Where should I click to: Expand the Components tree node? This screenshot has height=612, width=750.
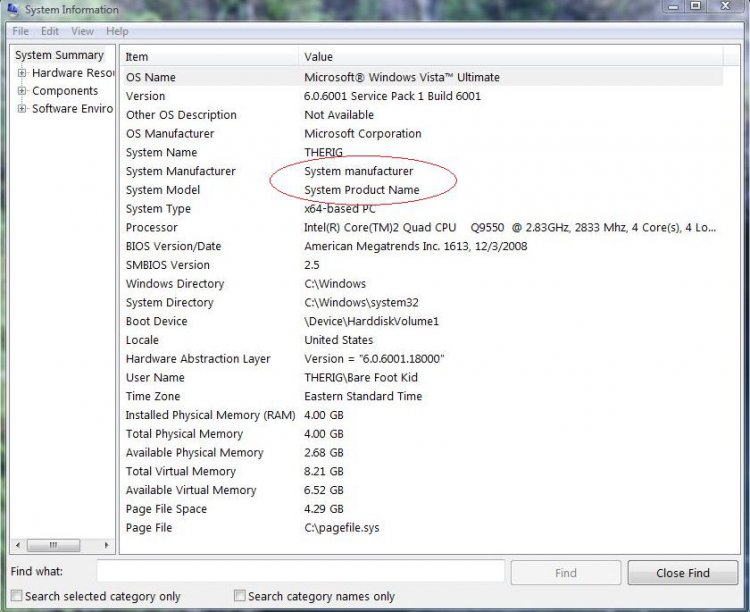(22, 91)
